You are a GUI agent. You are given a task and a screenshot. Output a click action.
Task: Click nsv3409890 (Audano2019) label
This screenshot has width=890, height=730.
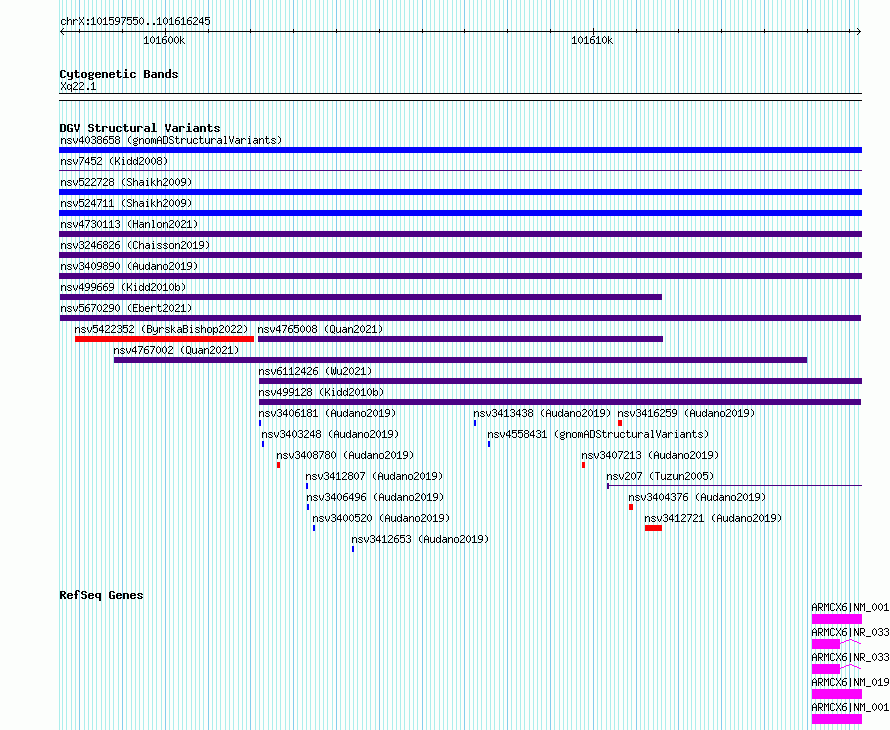pyautogui.click(x=129, y=266)
